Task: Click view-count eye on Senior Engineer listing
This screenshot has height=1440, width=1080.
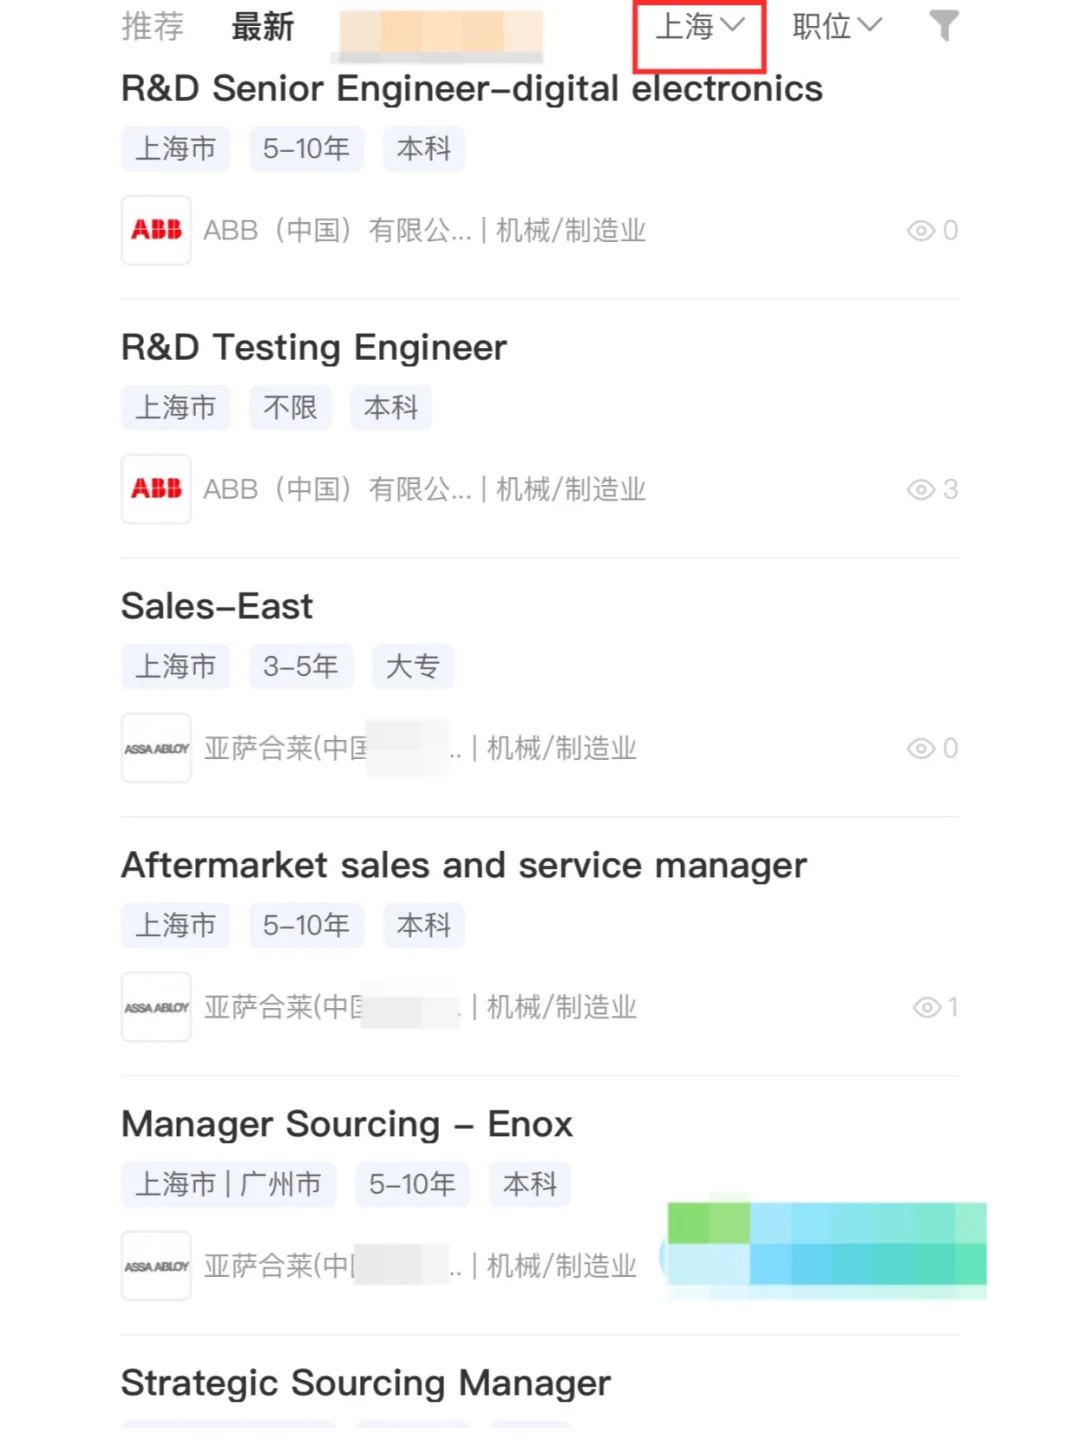Action: point(920,231)
